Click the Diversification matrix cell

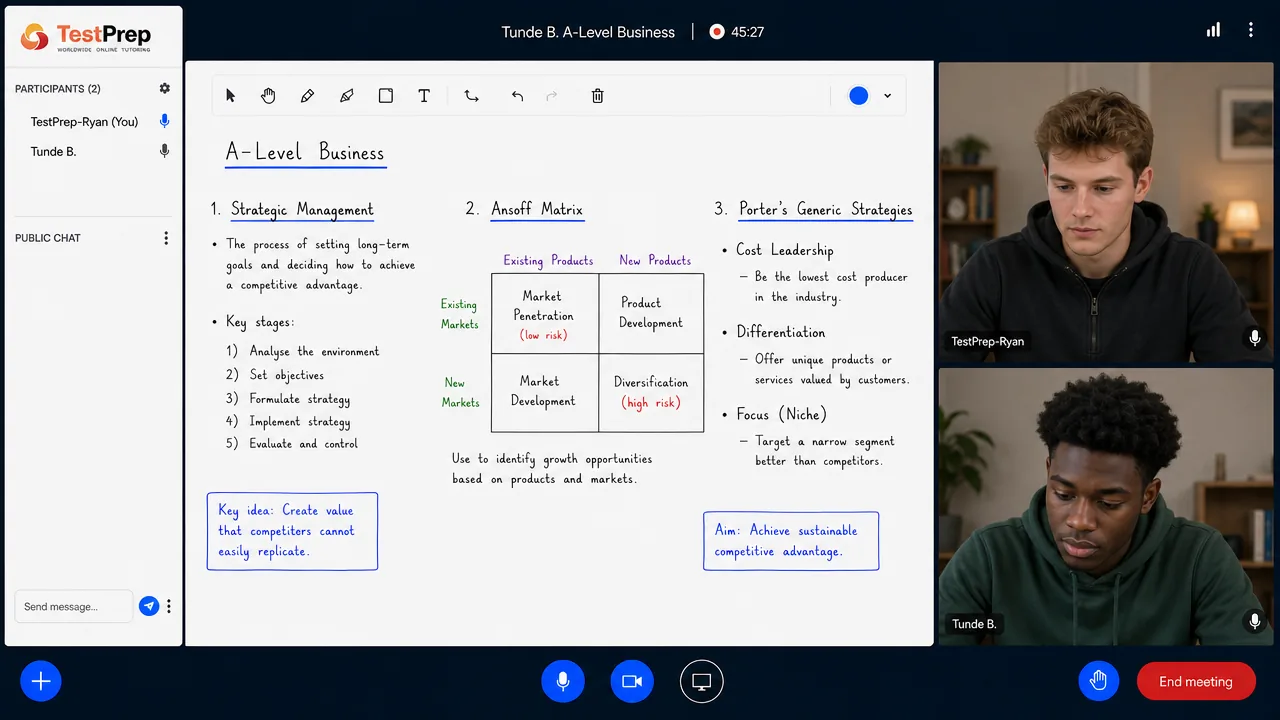[651, 393]
